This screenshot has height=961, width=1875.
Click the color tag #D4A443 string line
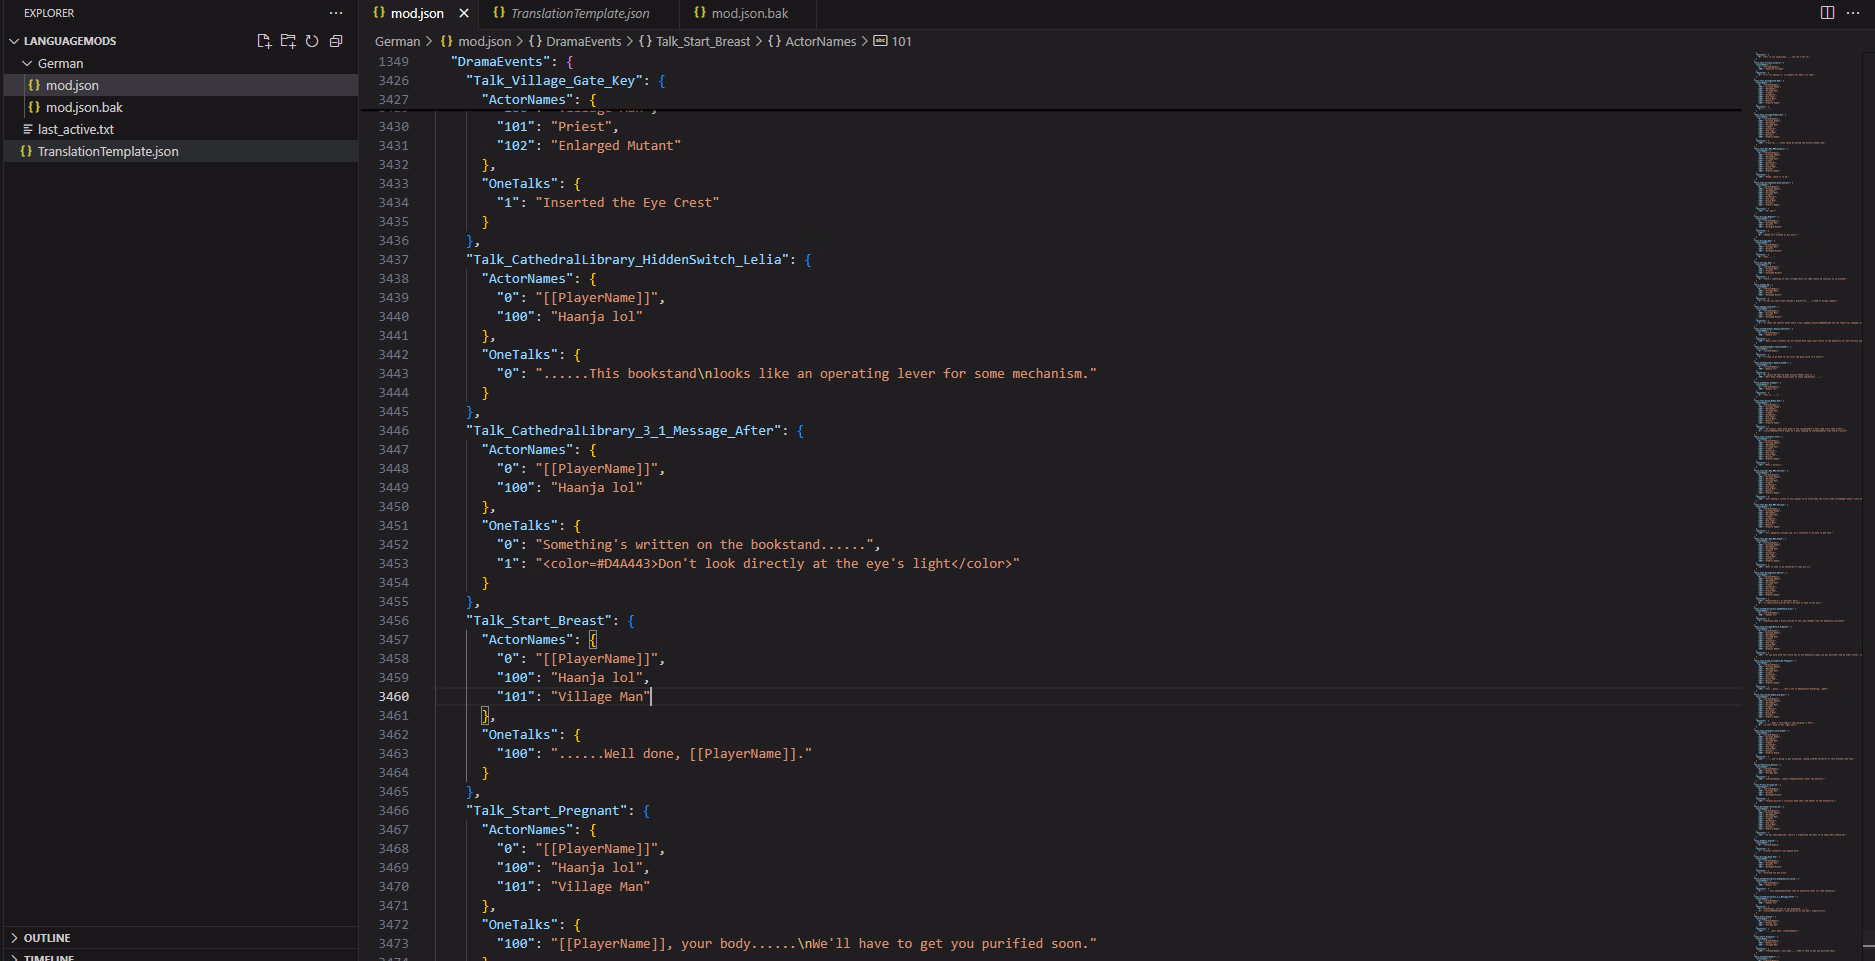tap(777, 563)
